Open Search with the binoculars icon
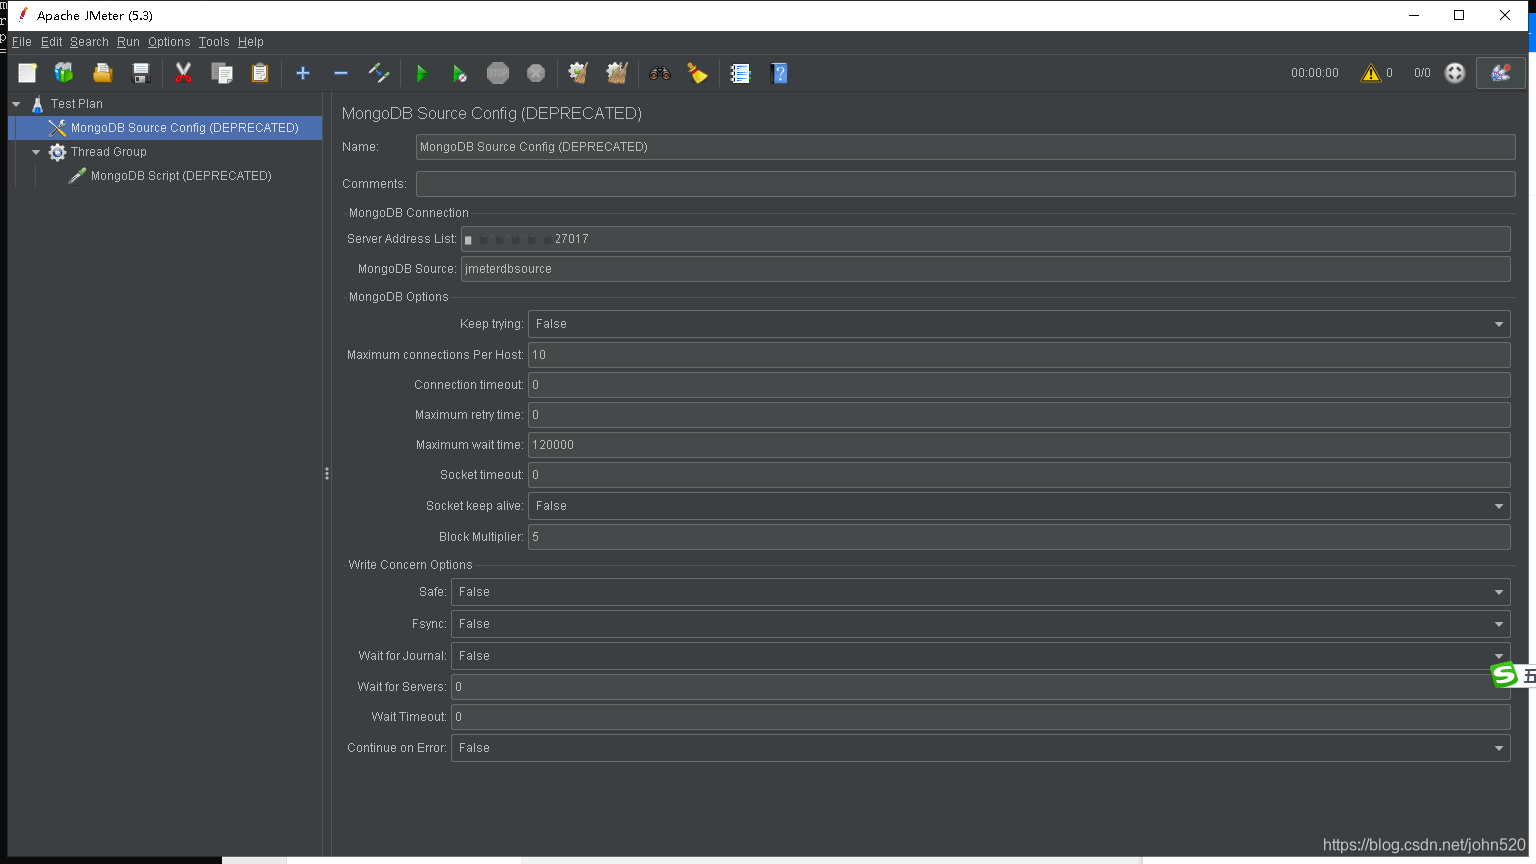 pos(660,73)
